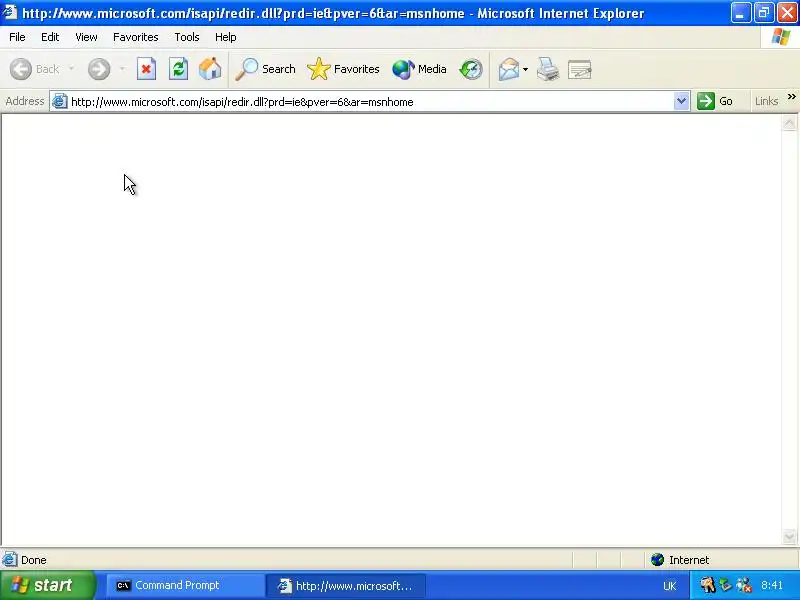
Task: Click the Mail toolbar icon
Action: point(509,69)
